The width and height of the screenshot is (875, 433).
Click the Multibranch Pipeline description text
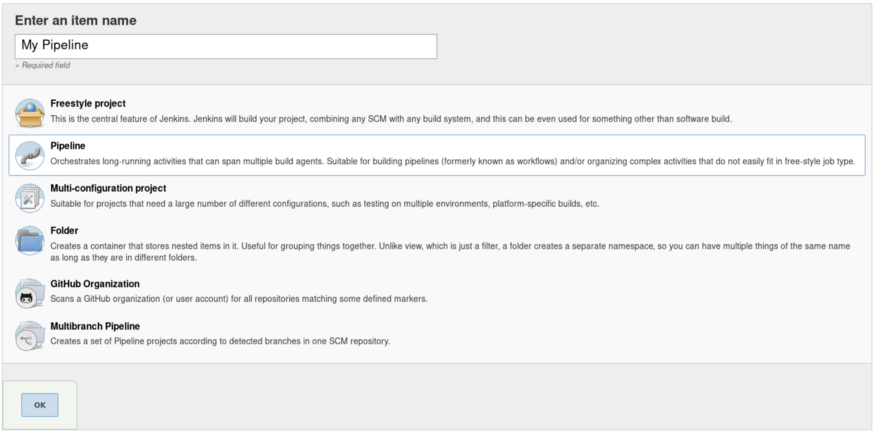coord(220,341)
